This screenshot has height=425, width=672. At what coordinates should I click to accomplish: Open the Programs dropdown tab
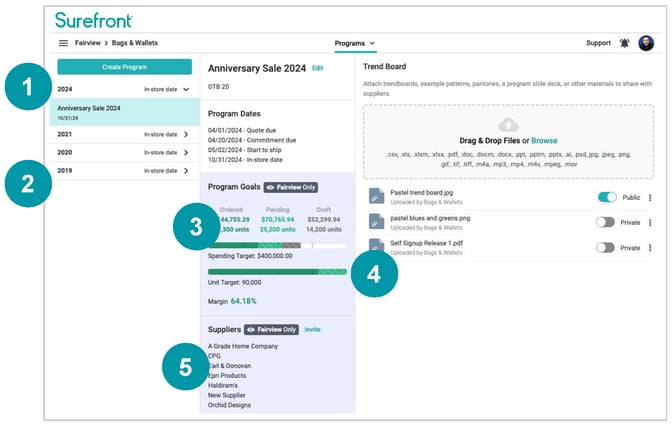355,44
